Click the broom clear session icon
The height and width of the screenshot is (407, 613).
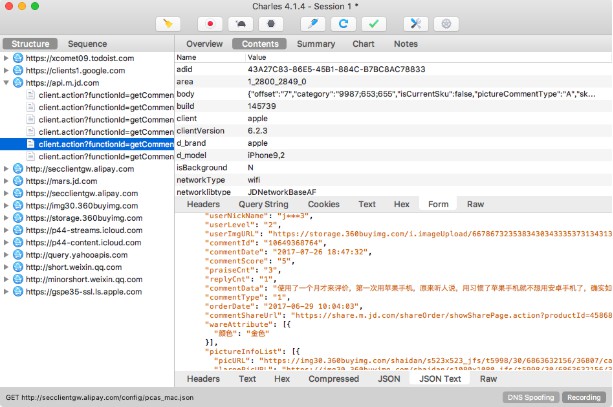[168, 24]
